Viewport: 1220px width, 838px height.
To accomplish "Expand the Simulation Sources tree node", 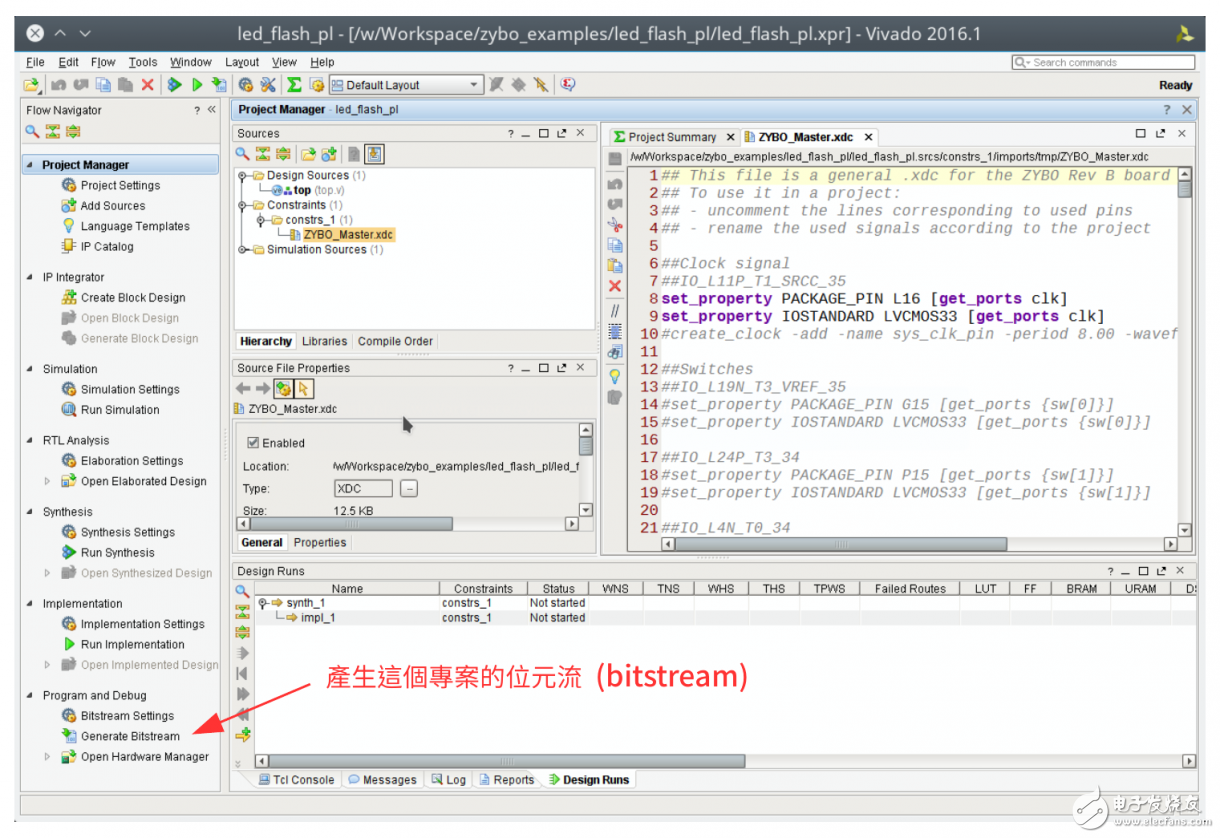I will (x=243, y=250).
